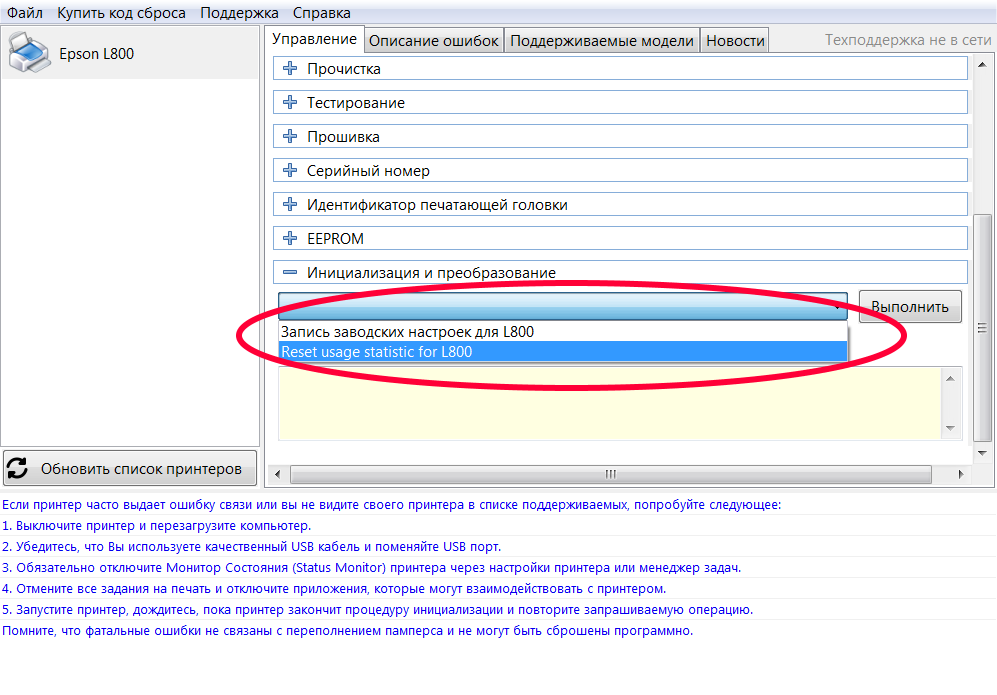Viewport: 997px width, 695px height.
Task: Select the Epson L800 printer icon
Action: pos(29,53)
